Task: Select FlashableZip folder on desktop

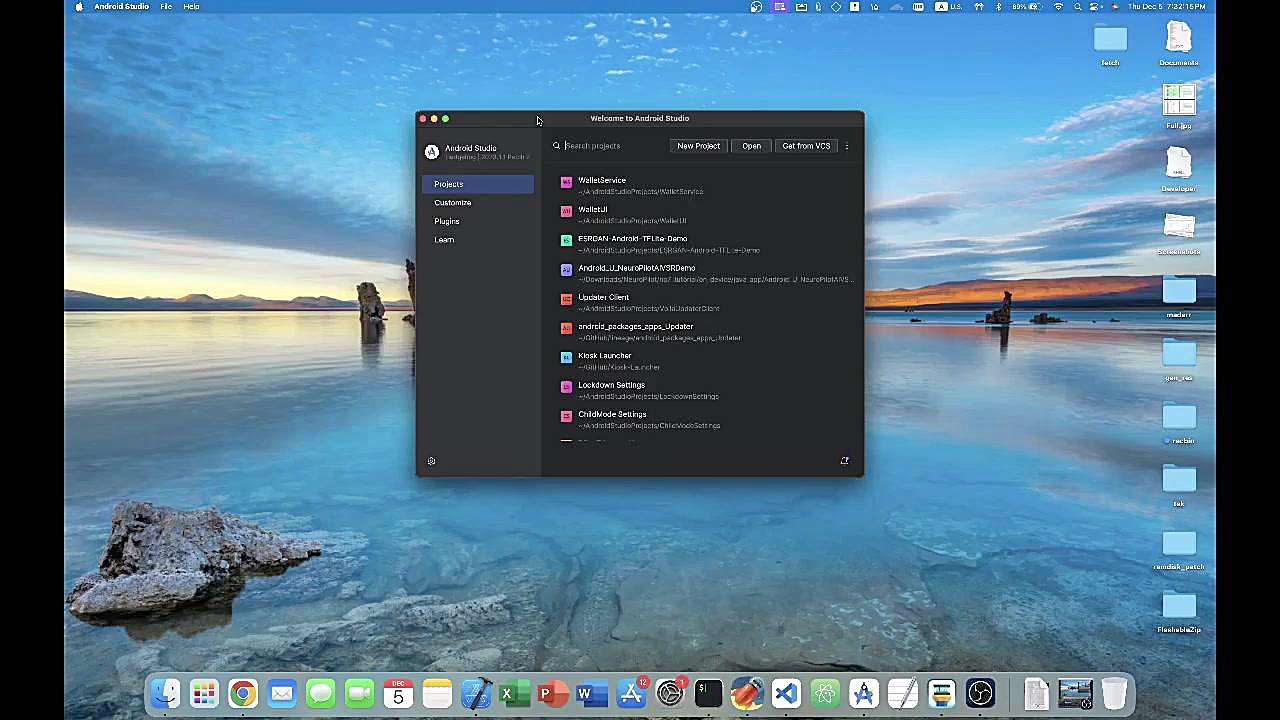Action: pyautogui.click(x=1179, y=612)
